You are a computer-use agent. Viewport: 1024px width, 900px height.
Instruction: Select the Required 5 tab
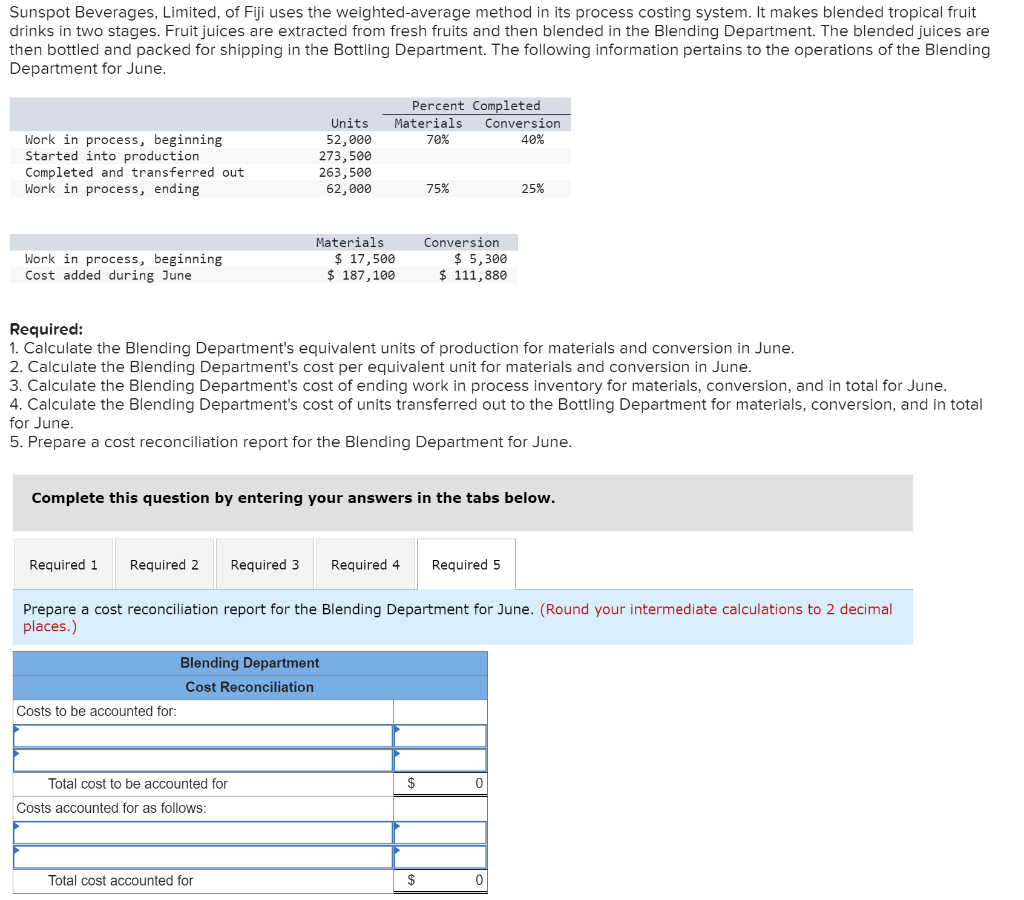(466, 564)
